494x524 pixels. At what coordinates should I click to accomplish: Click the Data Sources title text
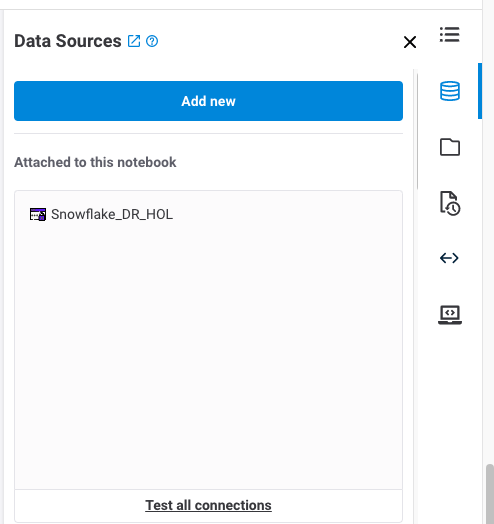(68, 41)
